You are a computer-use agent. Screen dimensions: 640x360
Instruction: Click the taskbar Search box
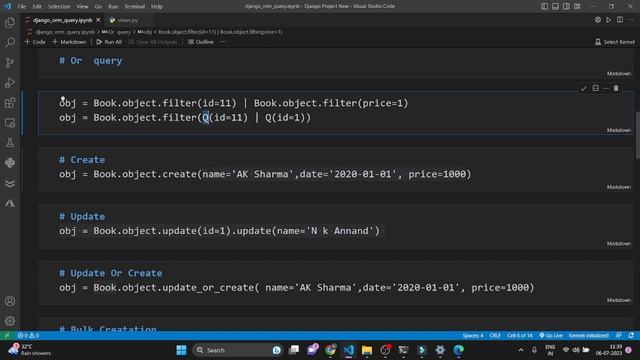coord(238,350)
